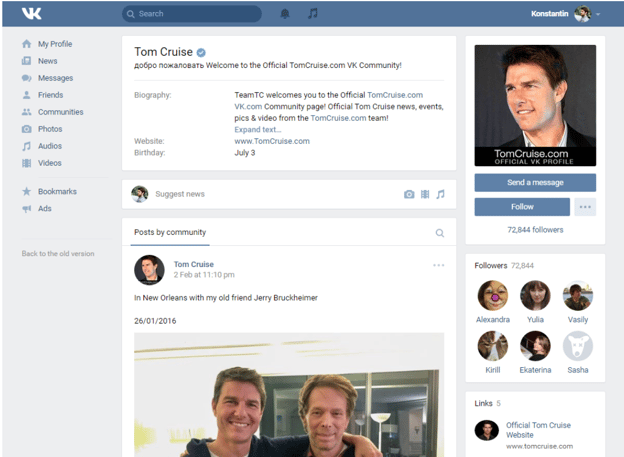
Task: Attach video via film icon
Action: [425, 194]
